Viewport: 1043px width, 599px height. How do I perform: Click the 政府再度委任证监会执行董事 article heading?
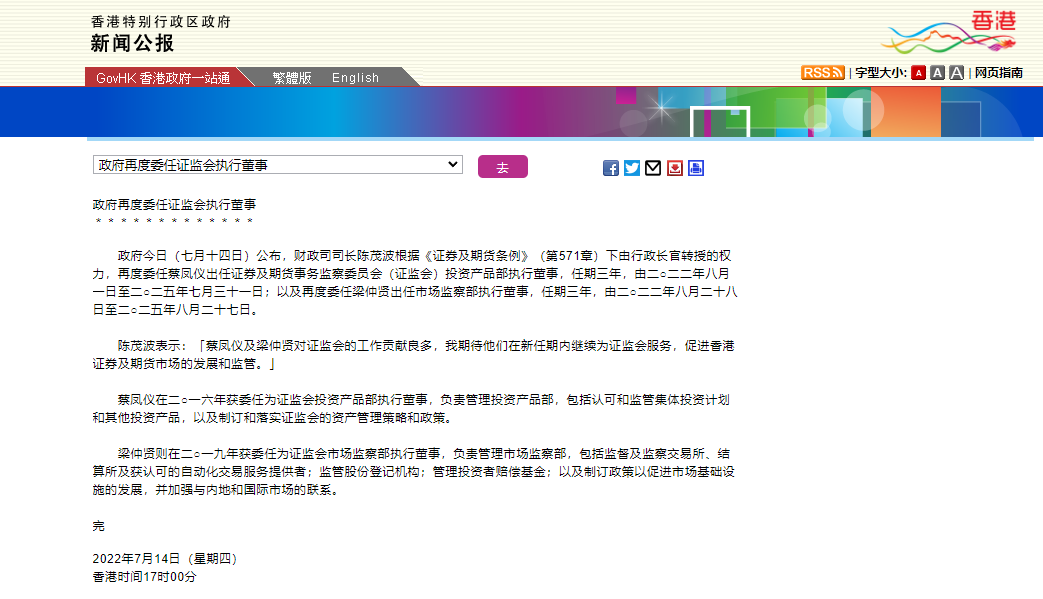(174, 203)
